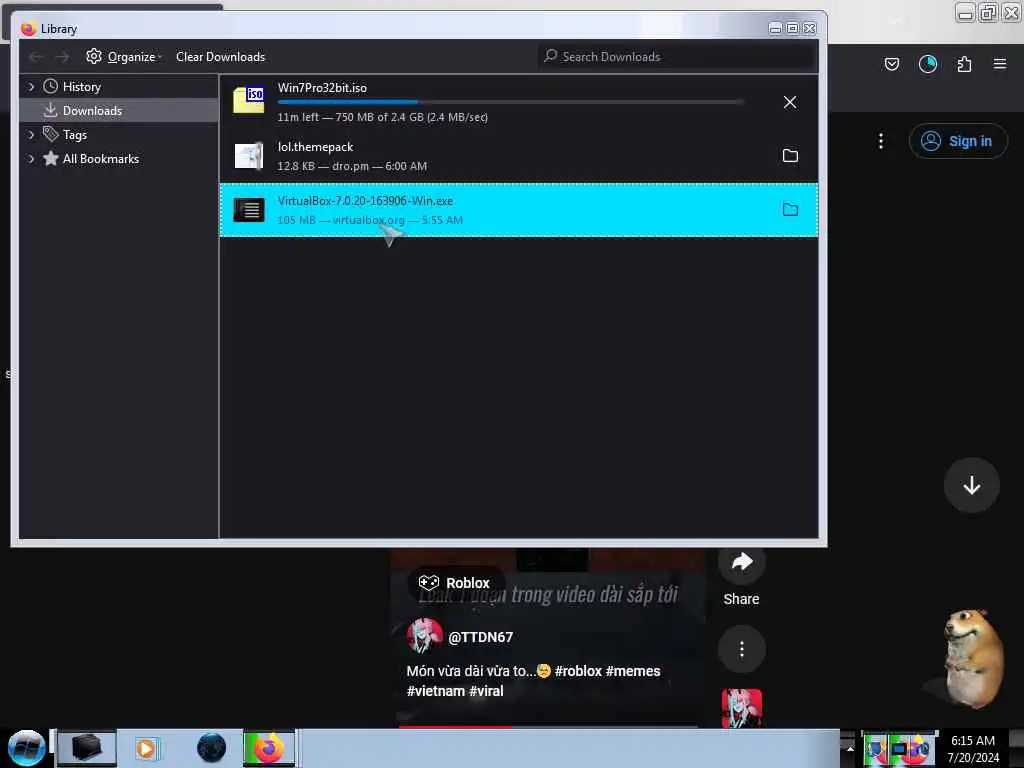Open Firefox Pocket save icon
This screenshot has width=1024, height=768.
click(x=891, y=64)
